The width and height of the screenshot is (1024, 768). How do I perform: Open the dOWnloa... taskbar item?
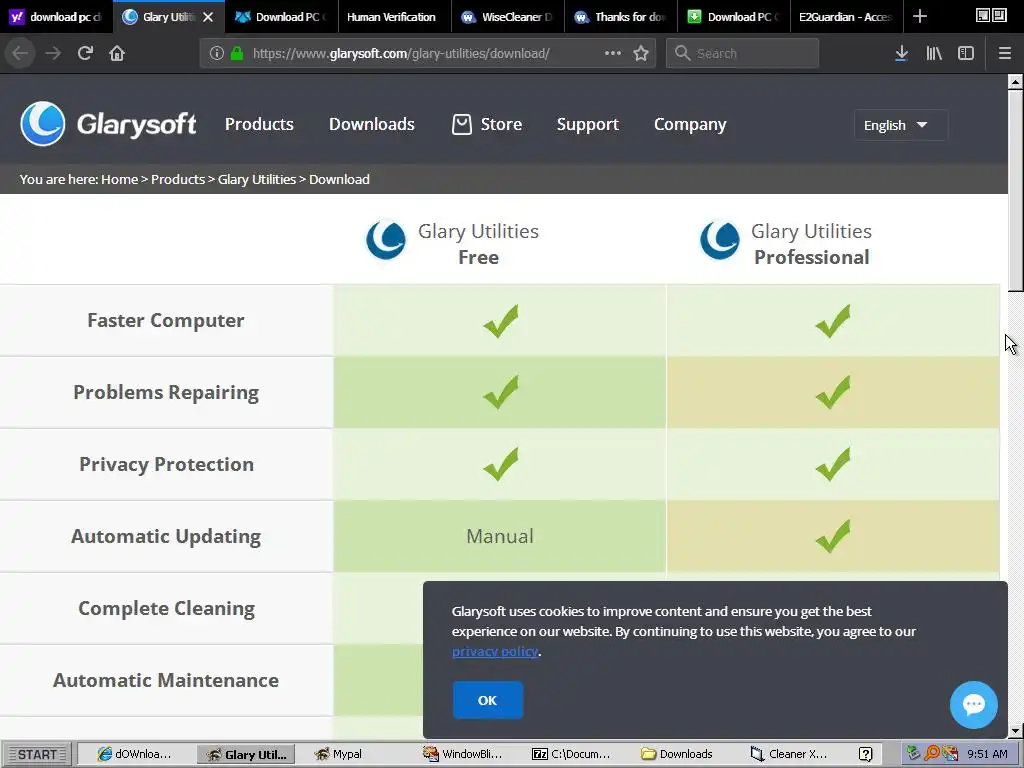coord(135,754)
